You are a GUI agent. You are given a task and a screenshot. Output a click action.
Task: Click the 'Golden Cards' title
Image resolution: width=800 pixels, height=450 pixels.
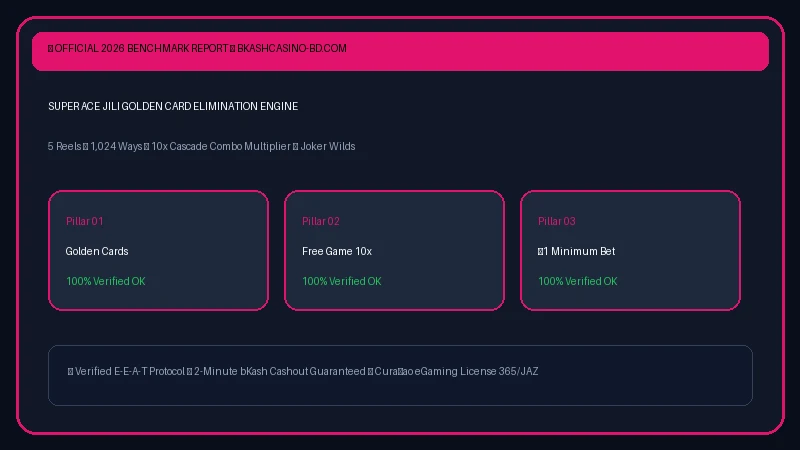pos(97,251)
